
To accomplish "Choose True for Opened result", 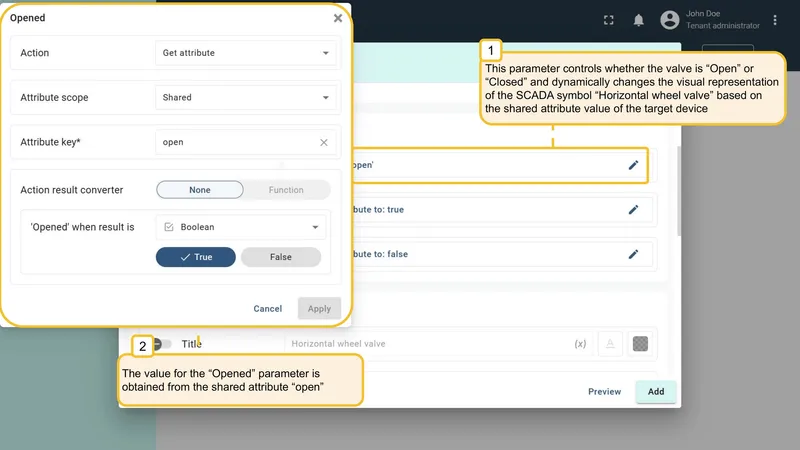I will (x=196, y=257).
